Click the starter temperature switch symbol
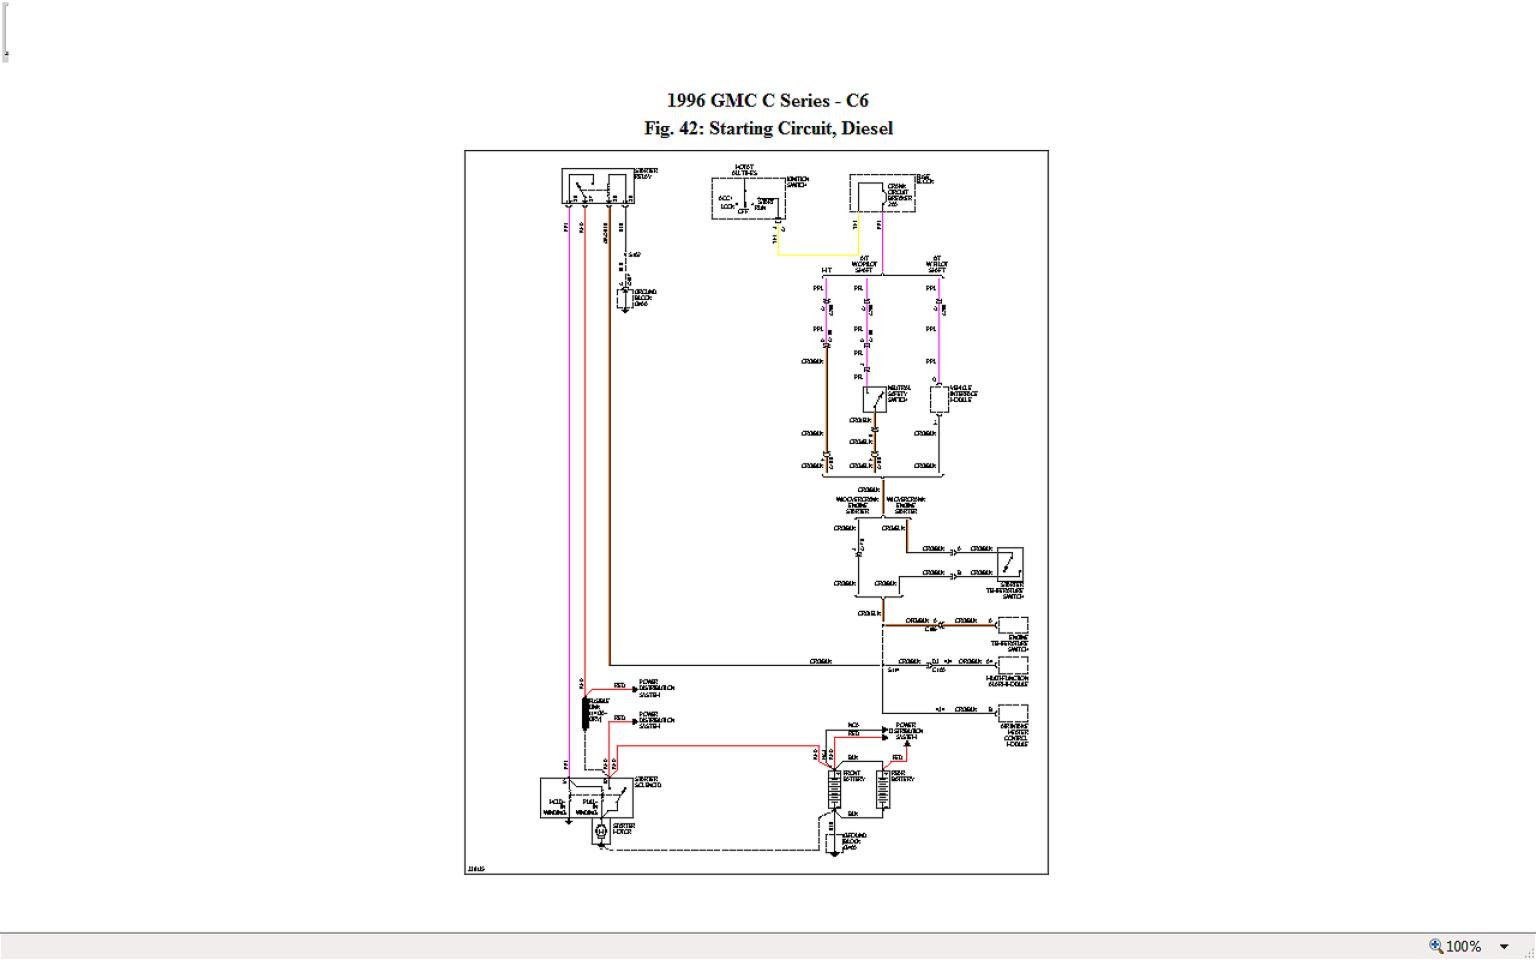1536x960 pixels. point(1010,562)
